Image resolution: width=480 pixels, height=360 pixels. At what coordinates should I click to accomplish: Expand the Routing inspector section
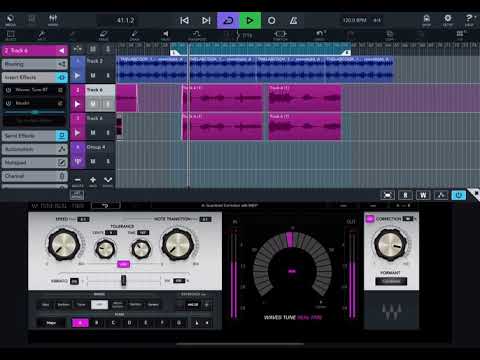35,64
